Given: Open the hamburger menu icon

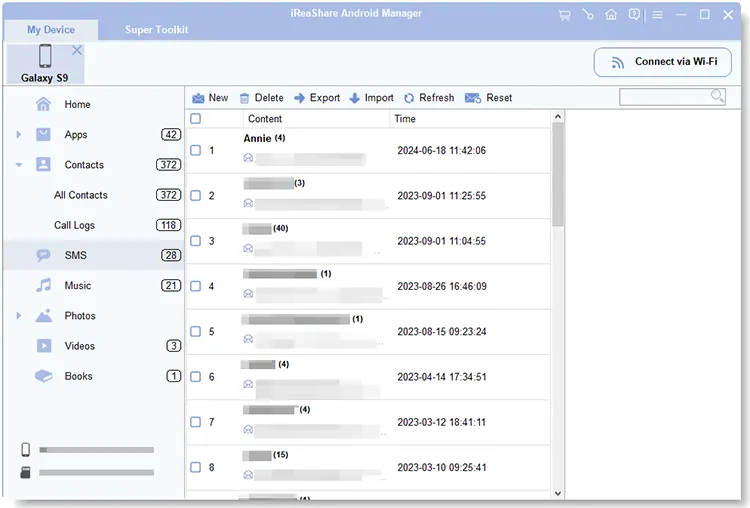Looking at the screenshot, I should click(x=658, y=15).
